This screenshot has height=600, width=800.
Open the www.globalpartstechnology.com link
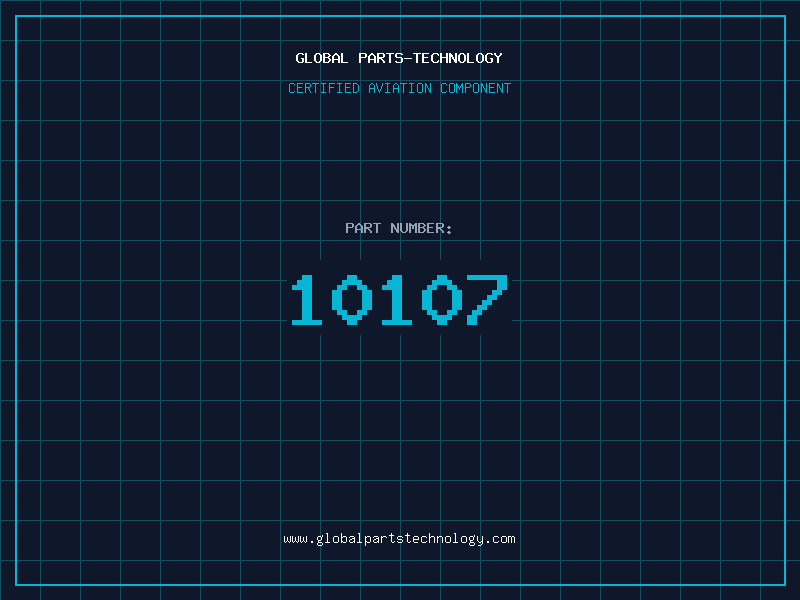coord(399,539)
